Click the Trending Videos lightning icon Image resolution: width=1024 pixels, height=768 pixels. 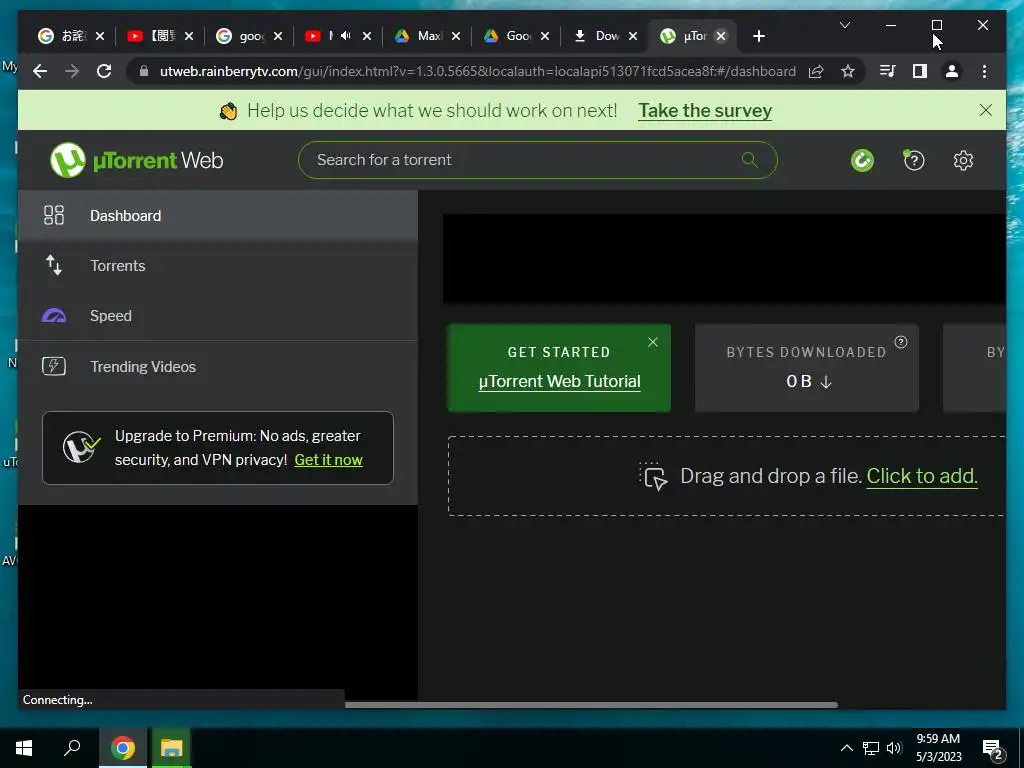tap(54, 366)
